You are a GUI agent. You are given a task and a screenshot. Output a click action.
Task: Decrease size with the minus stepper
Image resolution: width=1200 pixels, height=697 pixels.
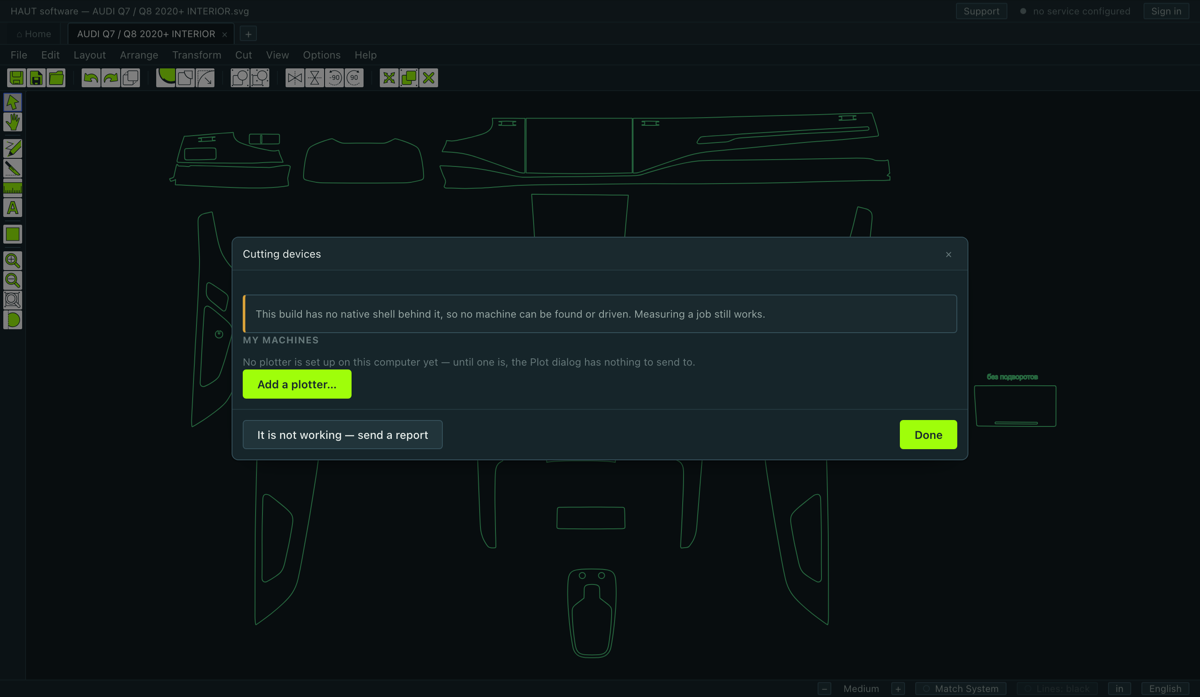pyautogui.click(x=825, y=688)
